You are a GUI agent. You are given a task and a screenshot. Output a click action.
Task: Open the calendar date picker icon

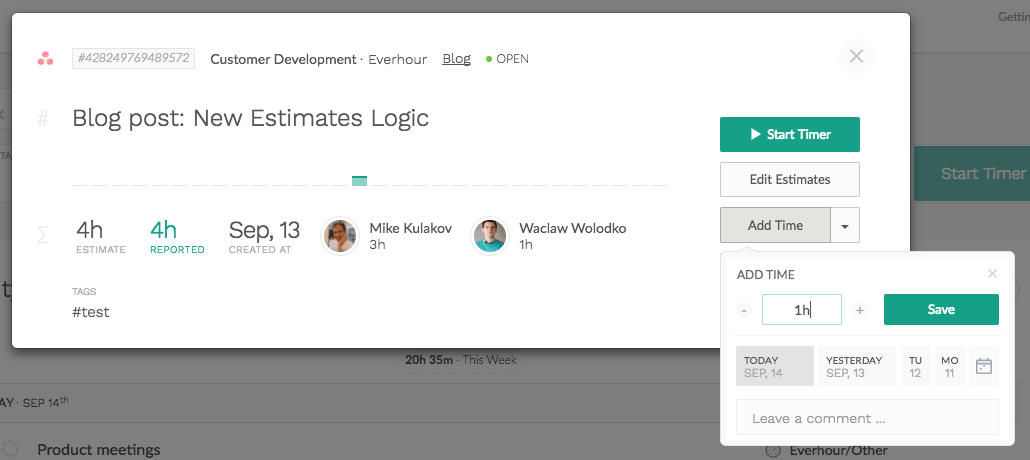(x=984, y=366)
